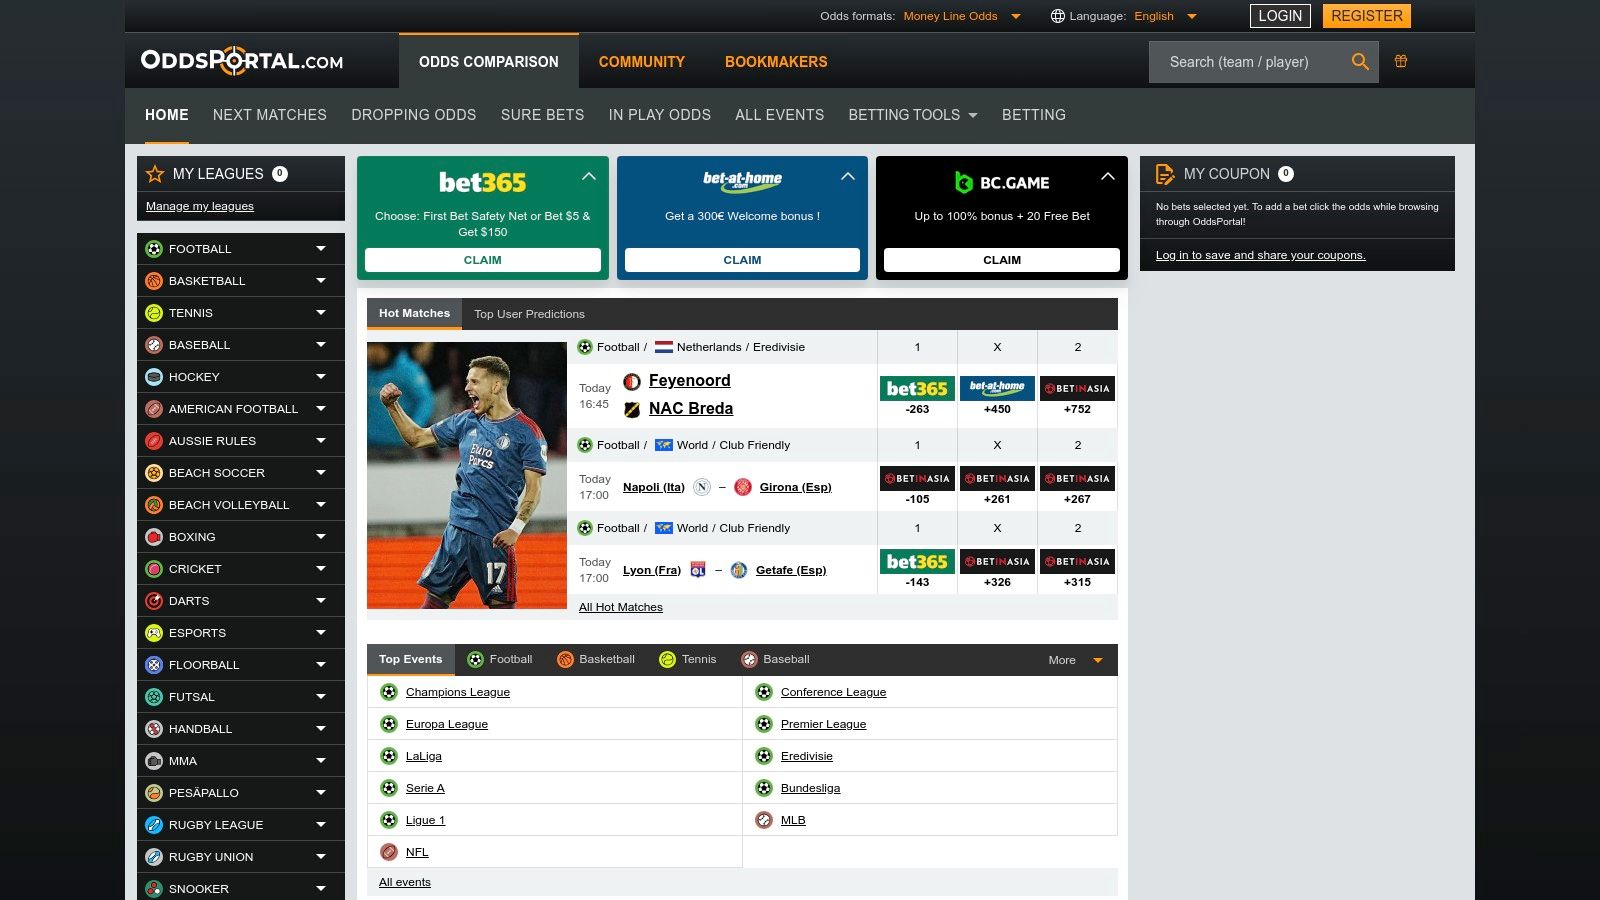Select the Basketball tab in Top Events
1600x900 pixels.
(x=596, y=660)
